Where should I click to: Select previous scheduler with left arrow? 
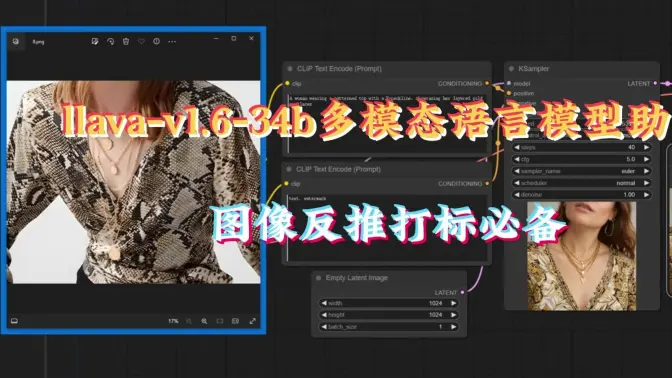pyautogui.click(x=517, y=183)
